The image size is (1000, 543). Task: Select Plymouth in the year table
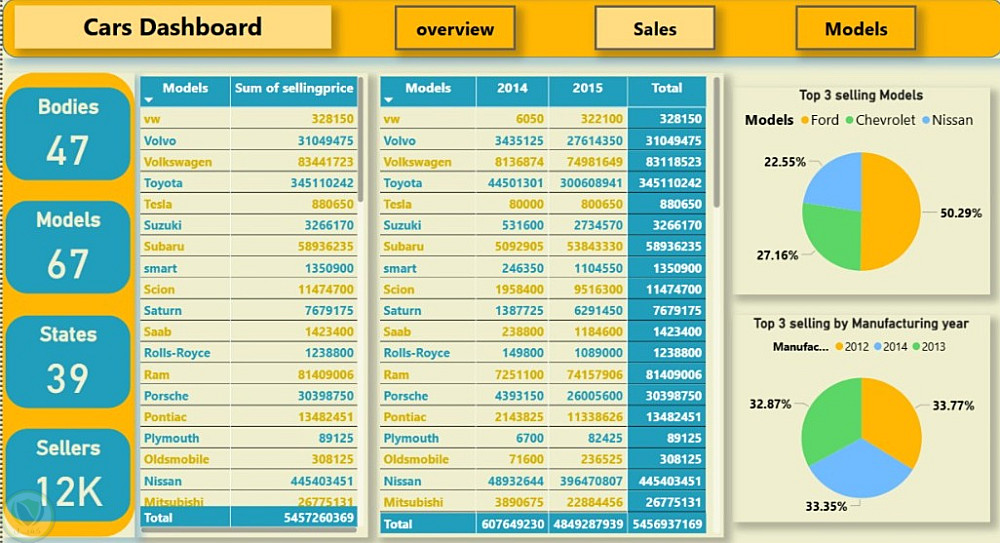(x=411, y=438)
